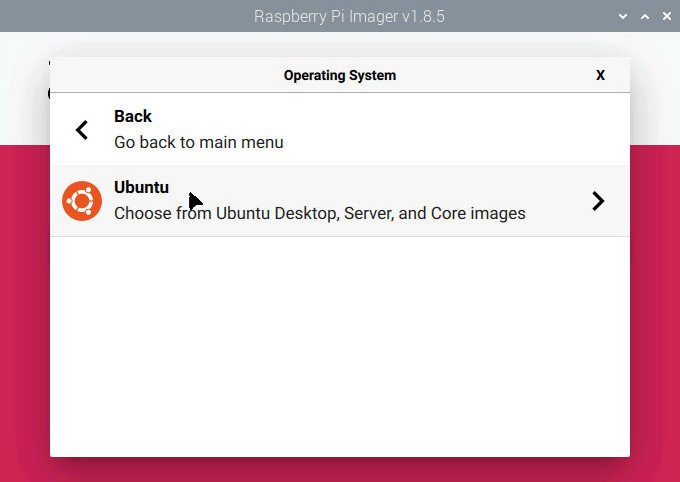Click the Raspberry Pi Imager v1.8.5 title bar
This screenshot has width=680, height=482.
[340, 16]
